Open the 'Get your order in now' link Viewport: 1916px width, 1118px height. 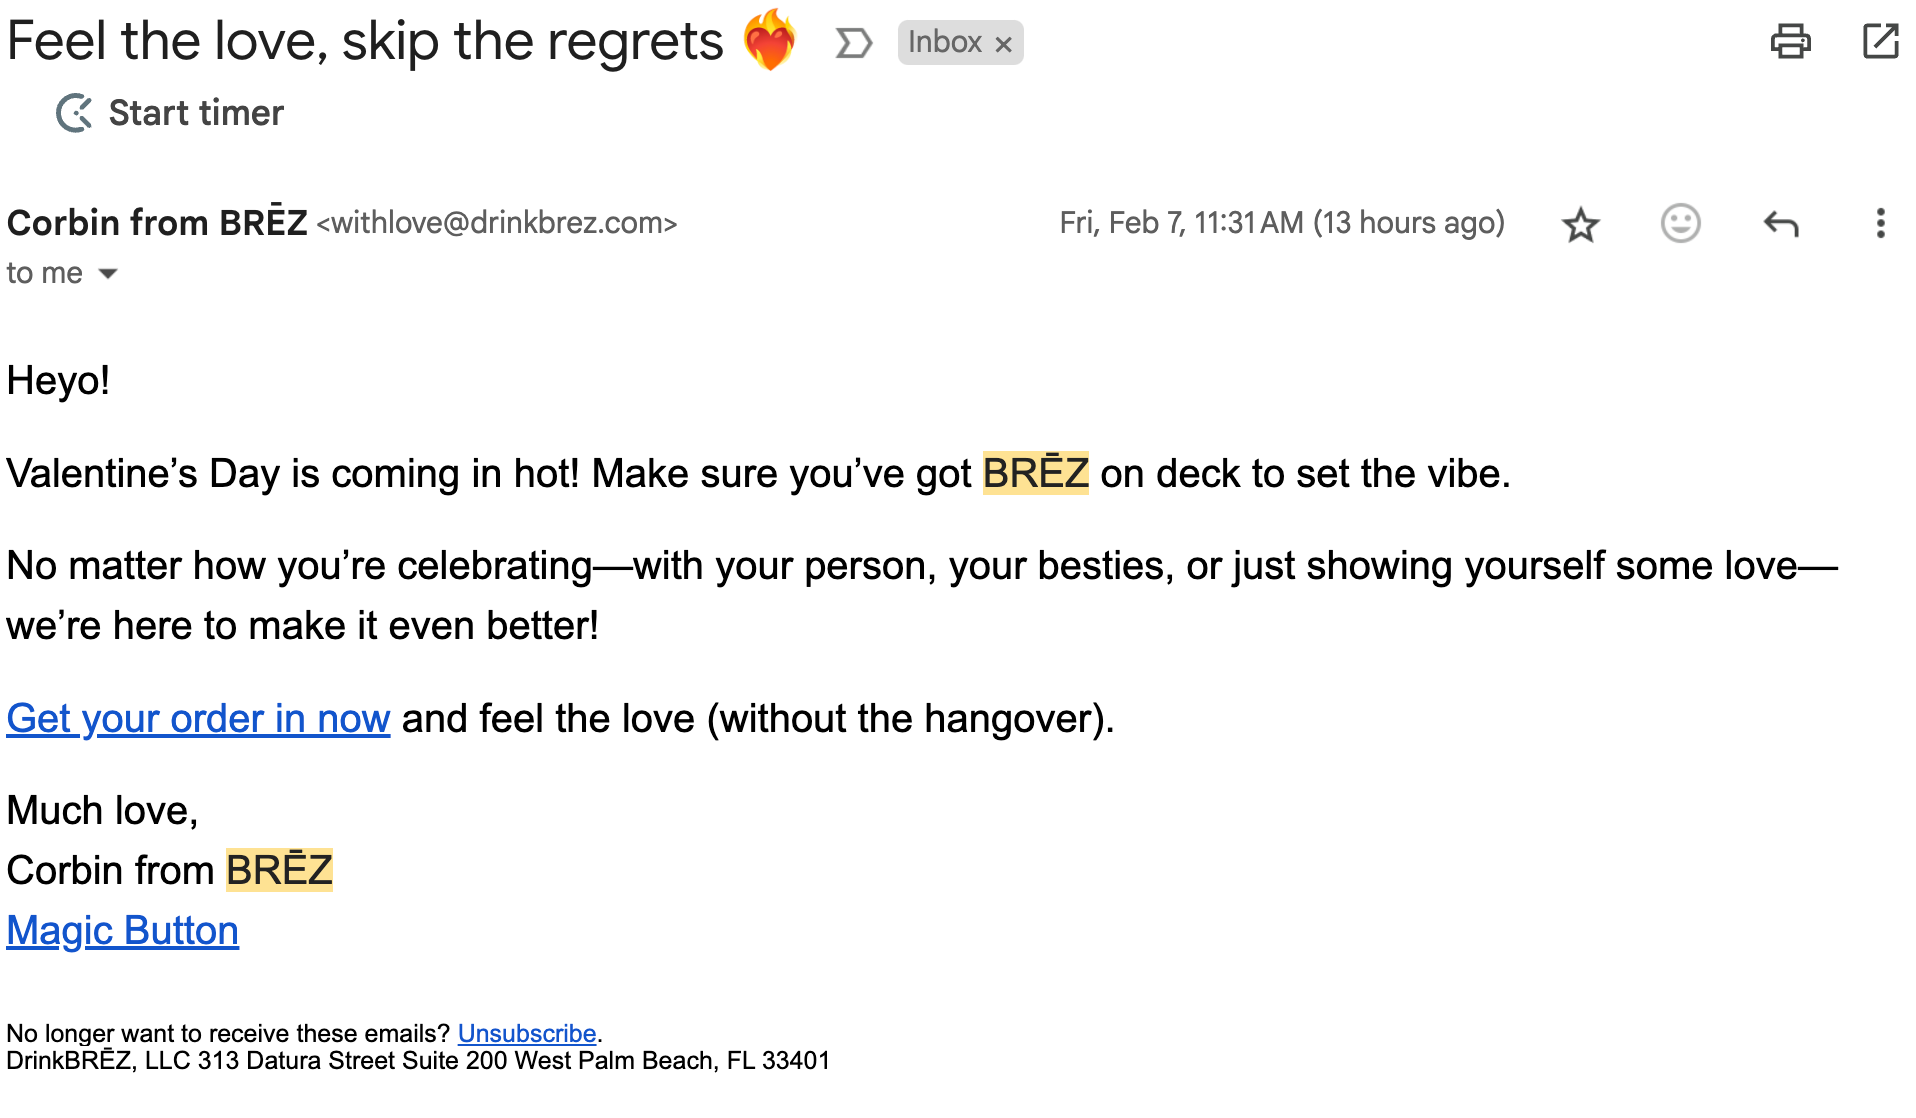point(198,718)
